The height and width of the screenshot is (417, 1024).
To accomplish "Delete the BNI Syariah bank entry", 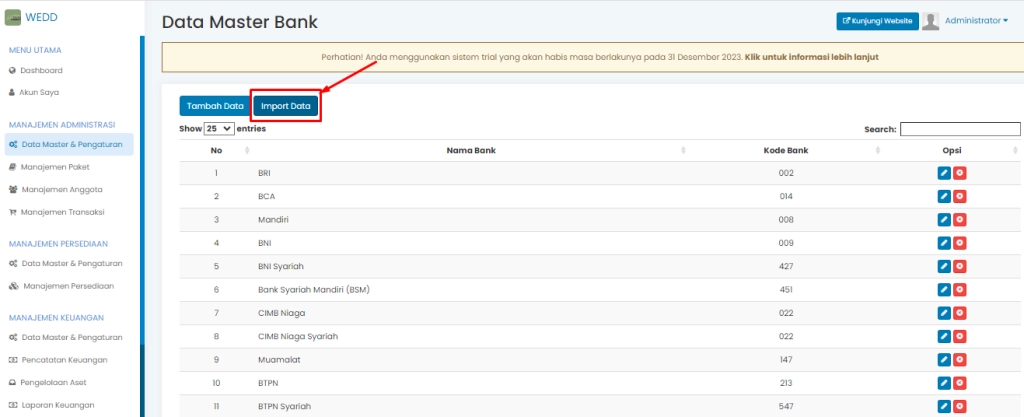I will [x=960, y=266].
